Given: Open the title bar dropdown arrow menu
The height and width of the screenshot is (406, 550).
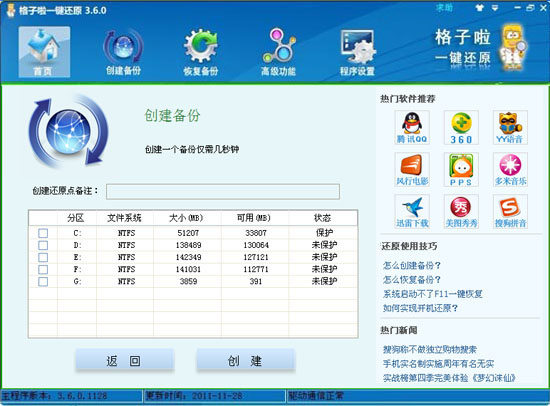Looking at the screenshot, I should click(495, 8).
